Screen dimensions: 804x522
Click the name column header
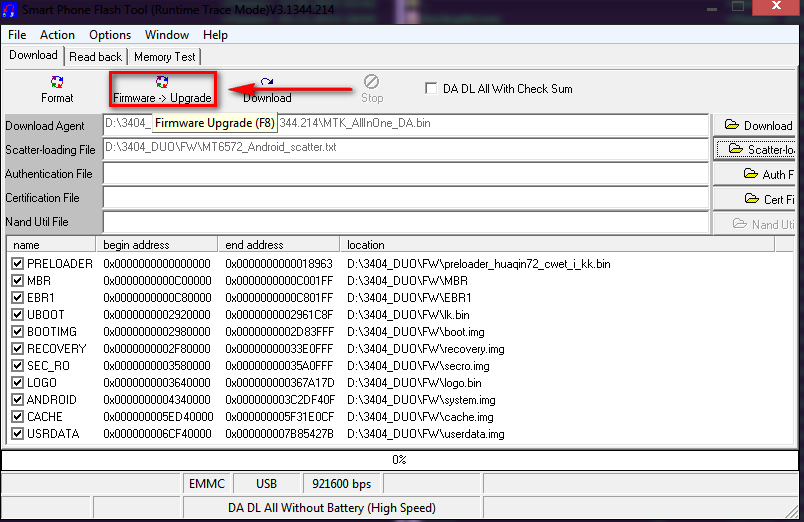click(x=51, y=245)
